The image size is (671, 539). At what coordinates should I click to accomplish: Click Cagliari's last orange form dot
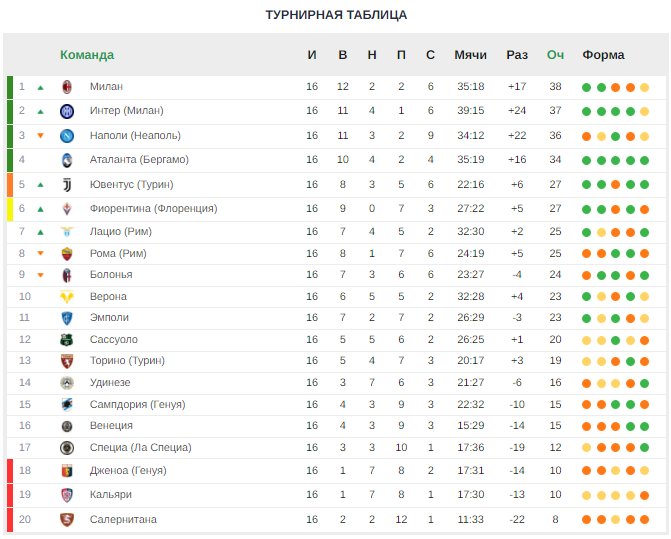[x=644, y=495]
